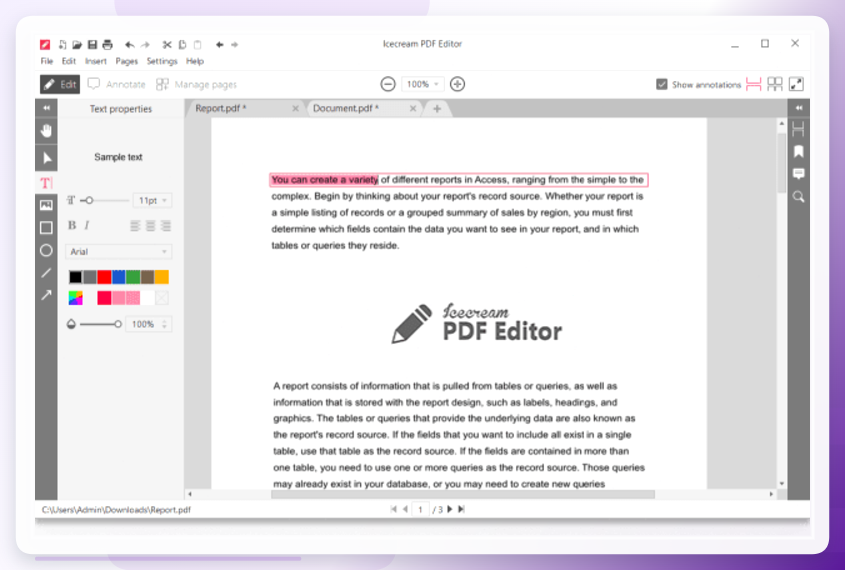The image size is (845, 570).
Task: Open the Settings menu
Action: click(x=162, y=61)
